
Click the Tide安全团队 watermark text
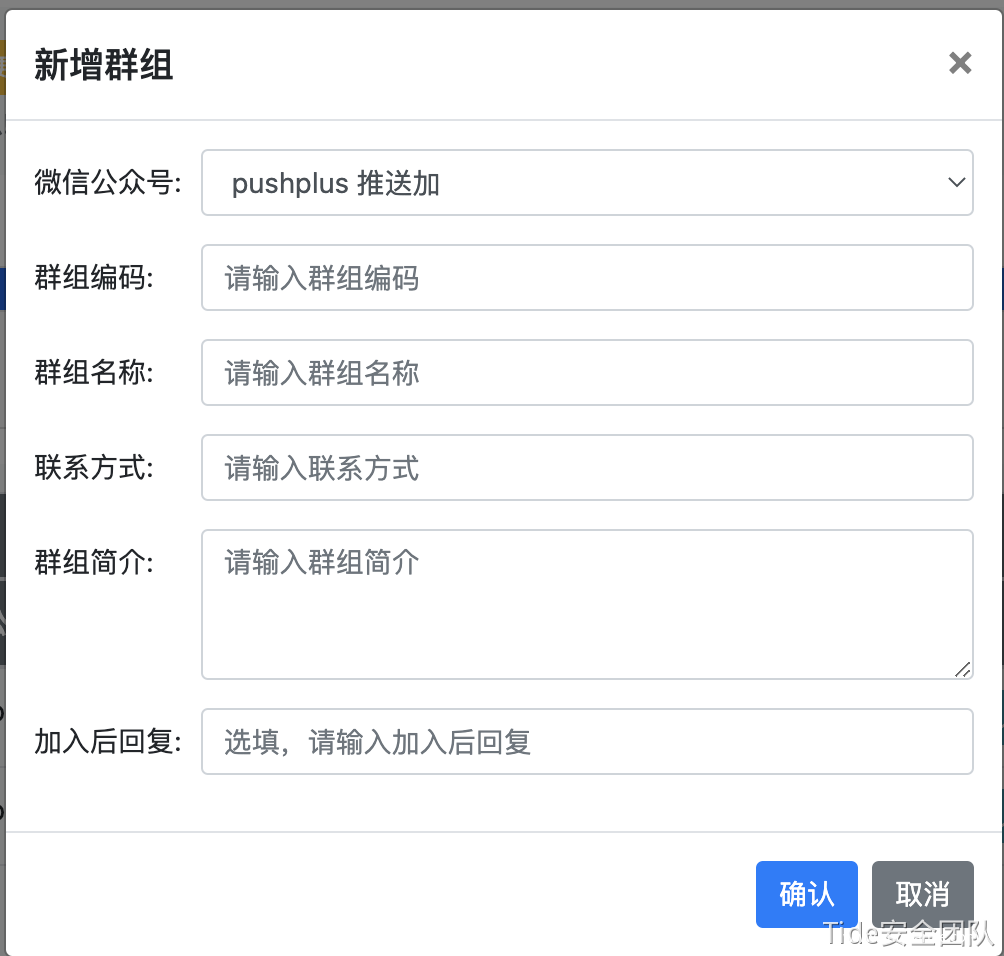[908, 933]
